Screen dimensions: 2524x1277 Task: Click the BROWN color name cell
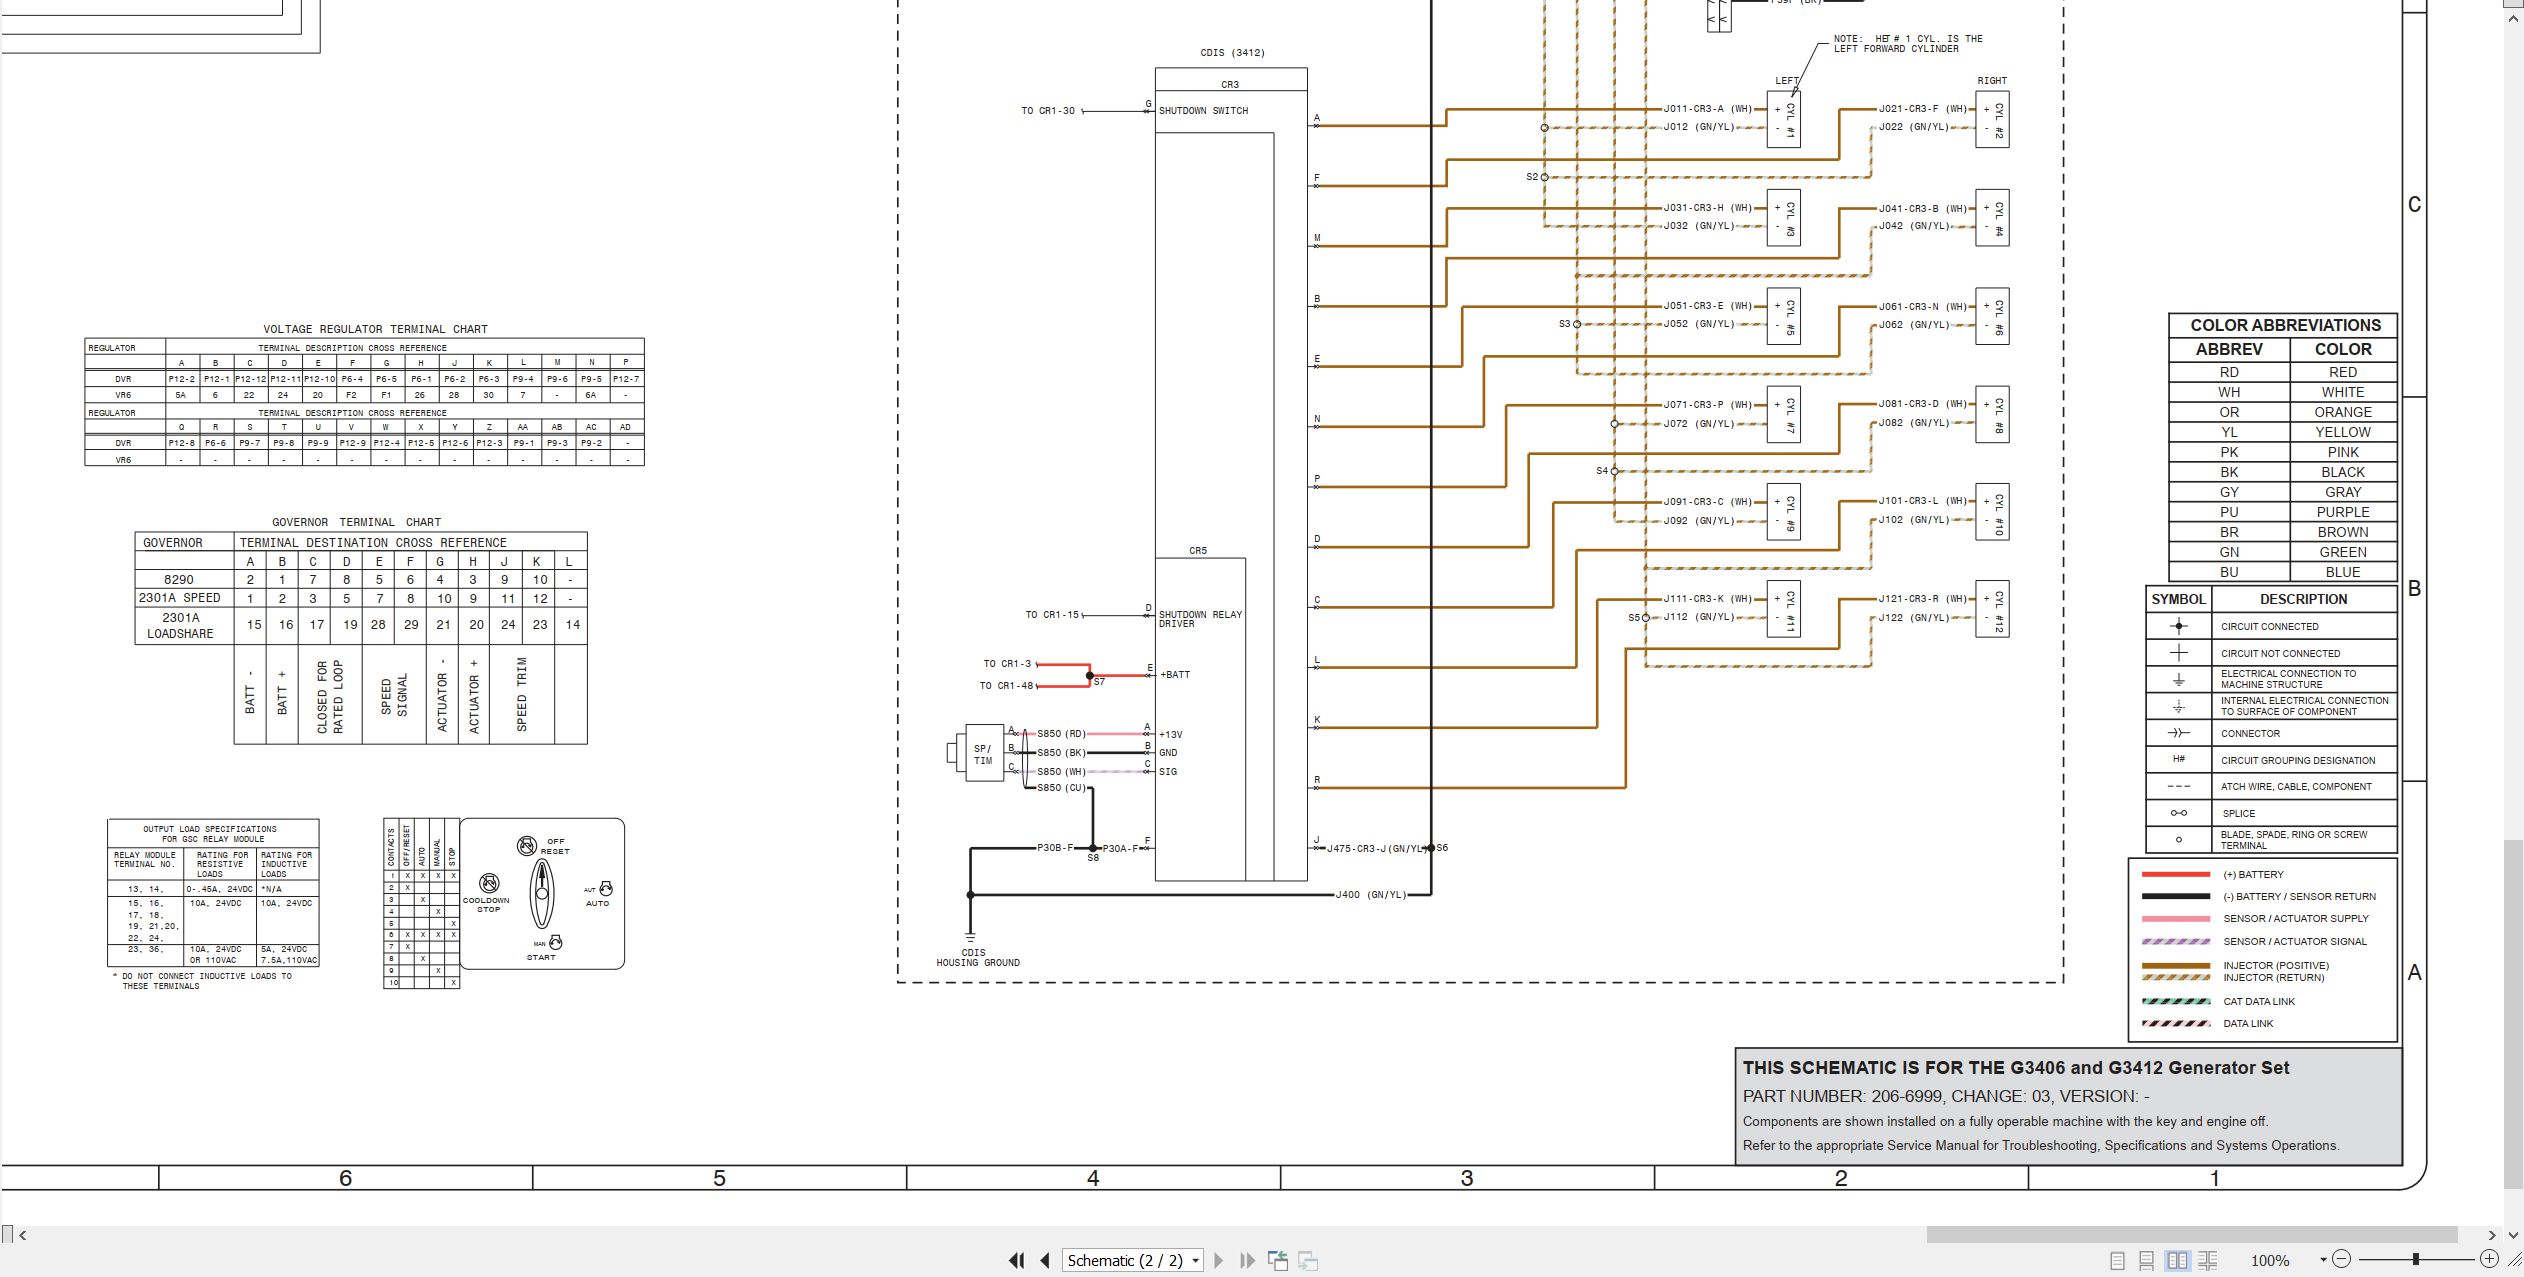(x=2342, y=532)
